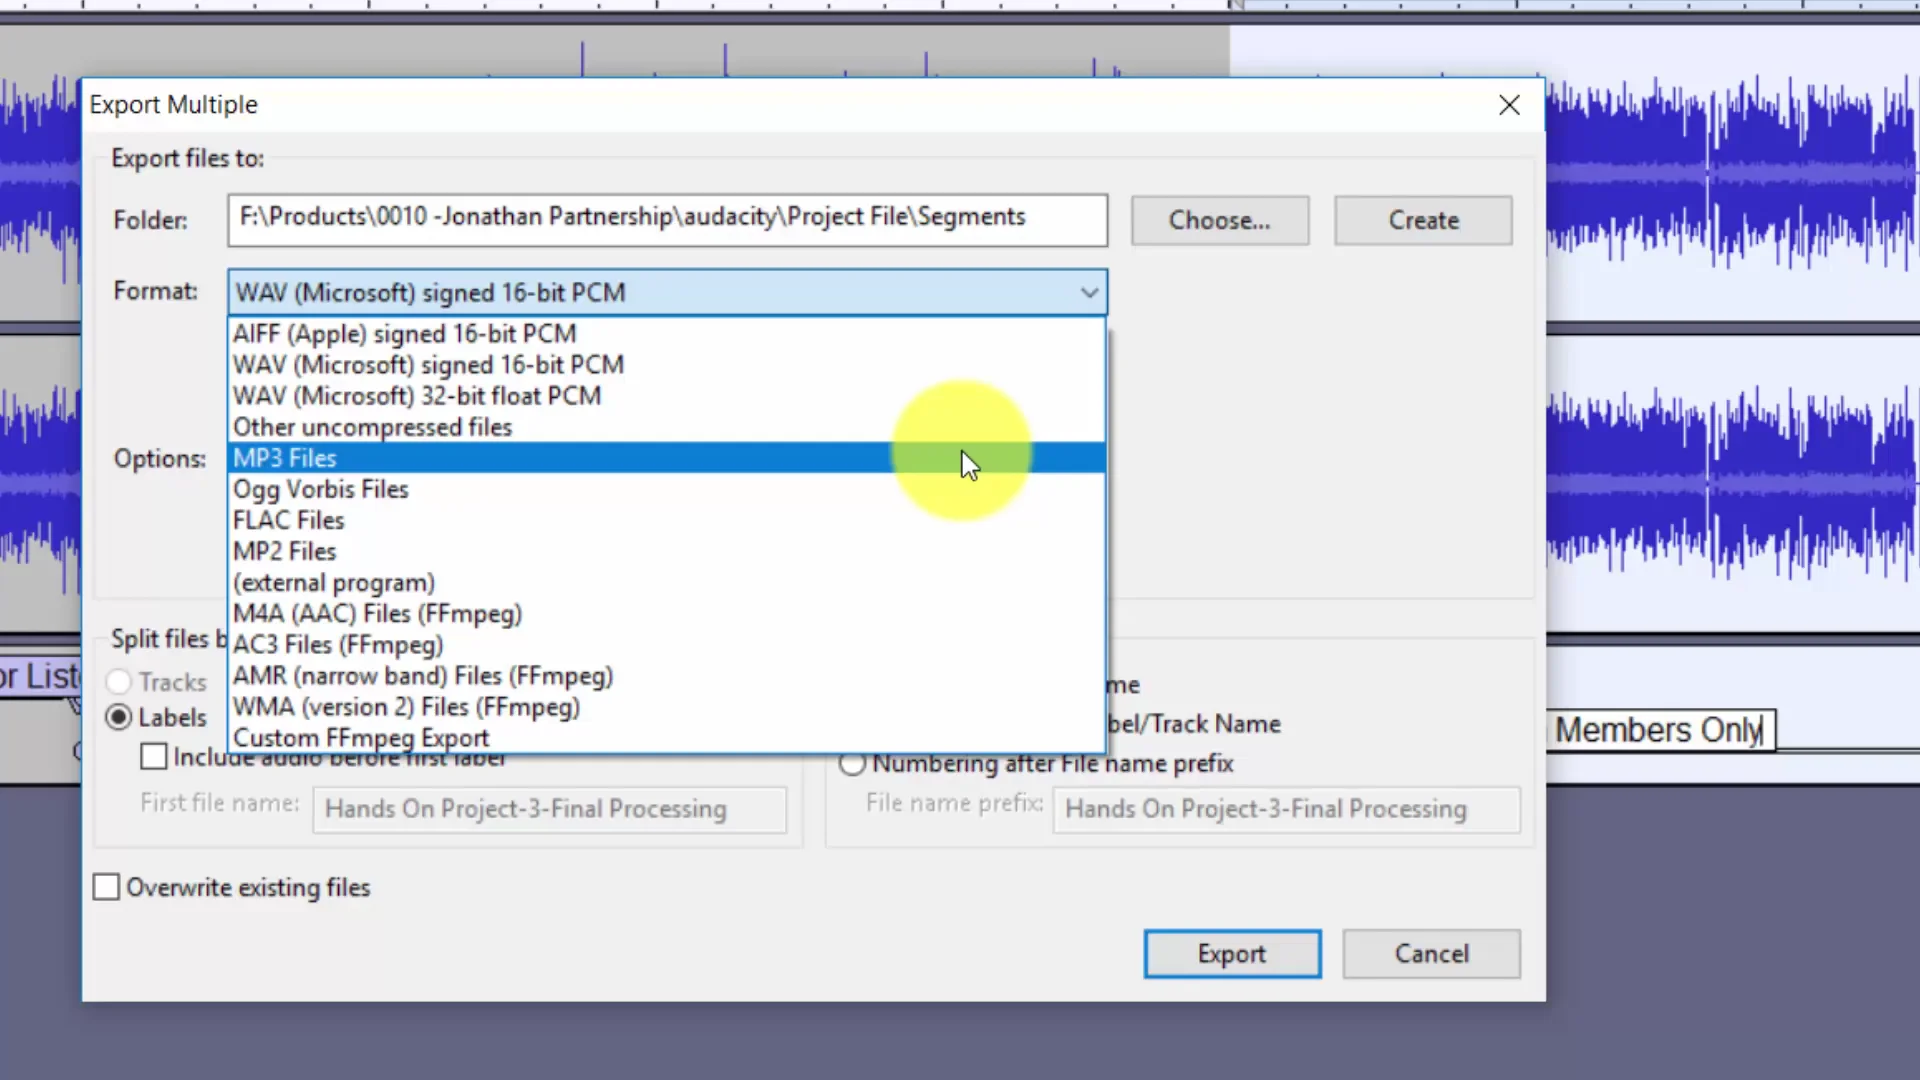Click the Export button
1920x1080 pixels.
(1232, 954)
